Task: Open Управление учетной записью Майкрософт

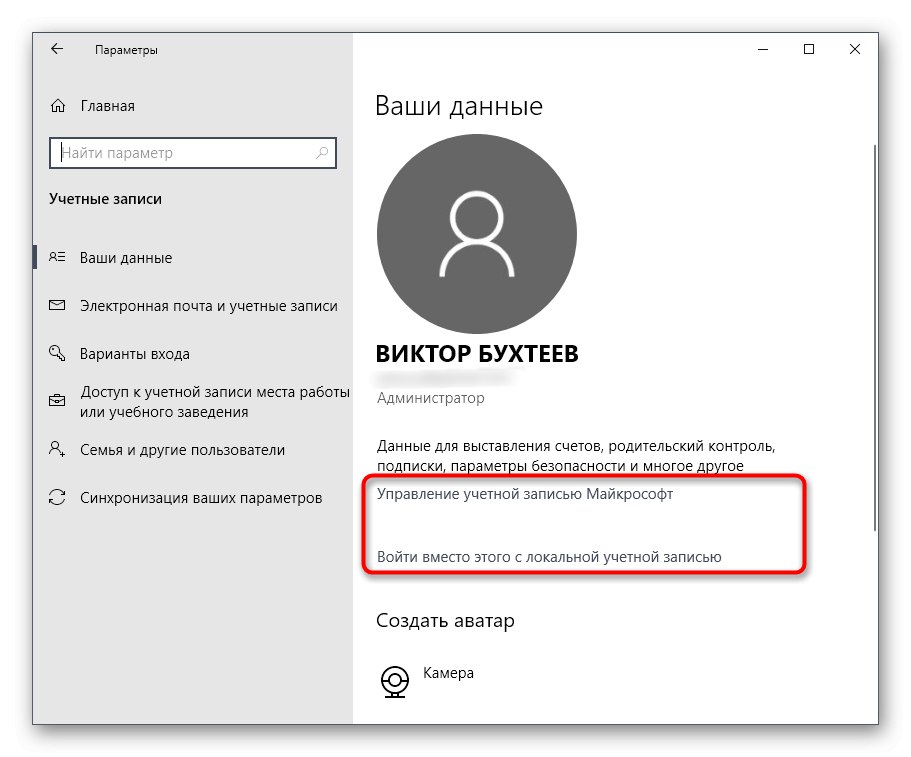Action: (x=525, y=491)
